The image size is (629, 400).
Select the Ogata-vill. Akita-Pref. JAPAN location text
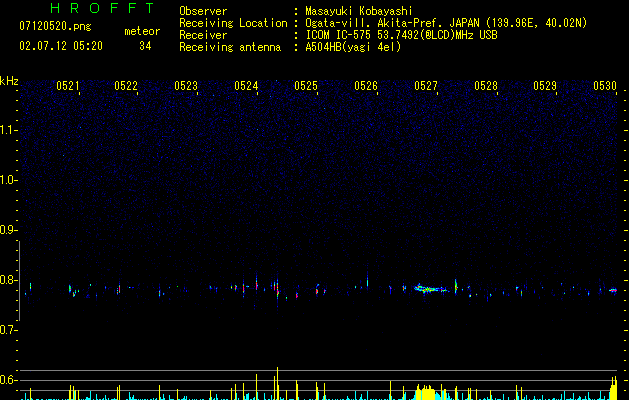tap(446, 23)
